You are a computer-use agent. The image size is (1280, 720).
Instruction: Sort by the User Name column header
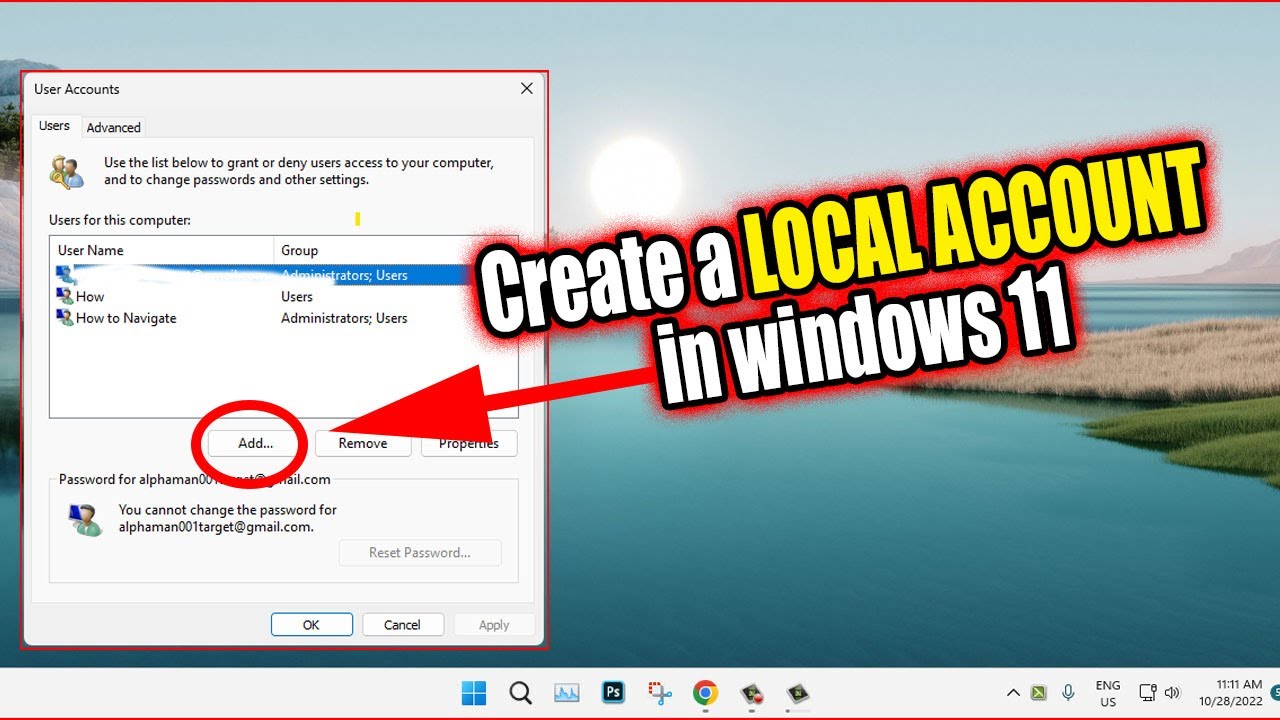pos(162,250)
